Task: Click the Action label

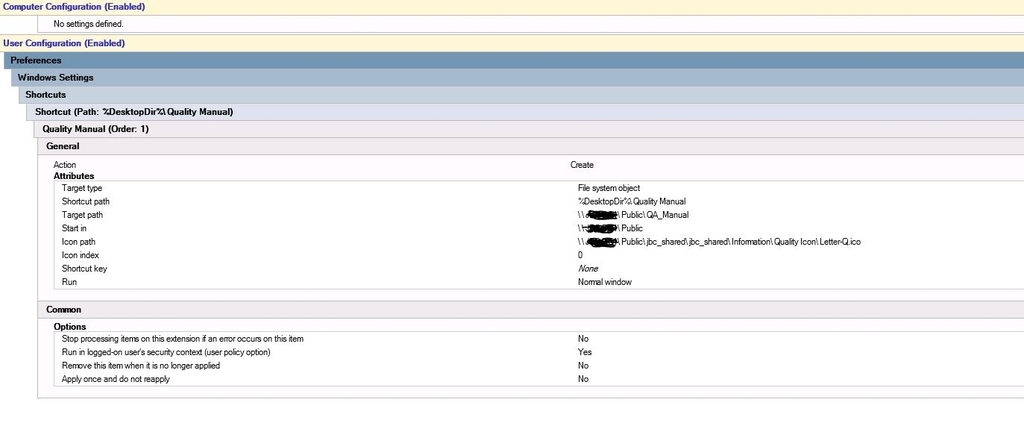Action: [x=65, y=165]
